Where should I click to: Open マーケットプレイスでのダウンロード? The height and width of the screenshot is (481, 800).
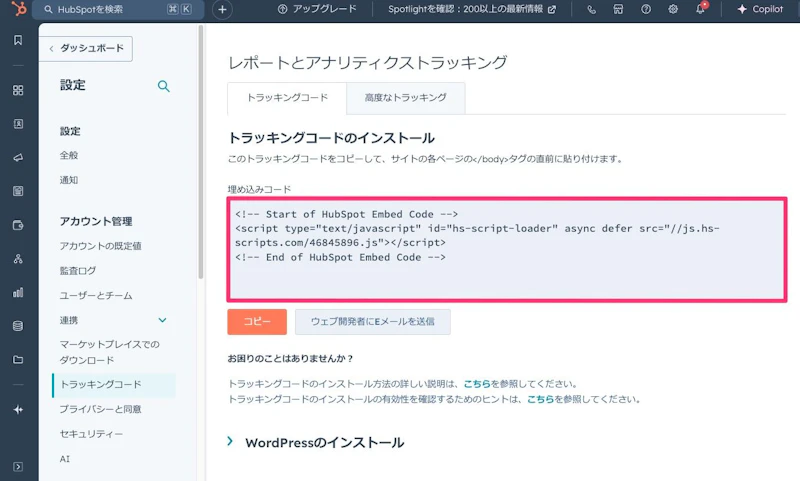[110, 352]
